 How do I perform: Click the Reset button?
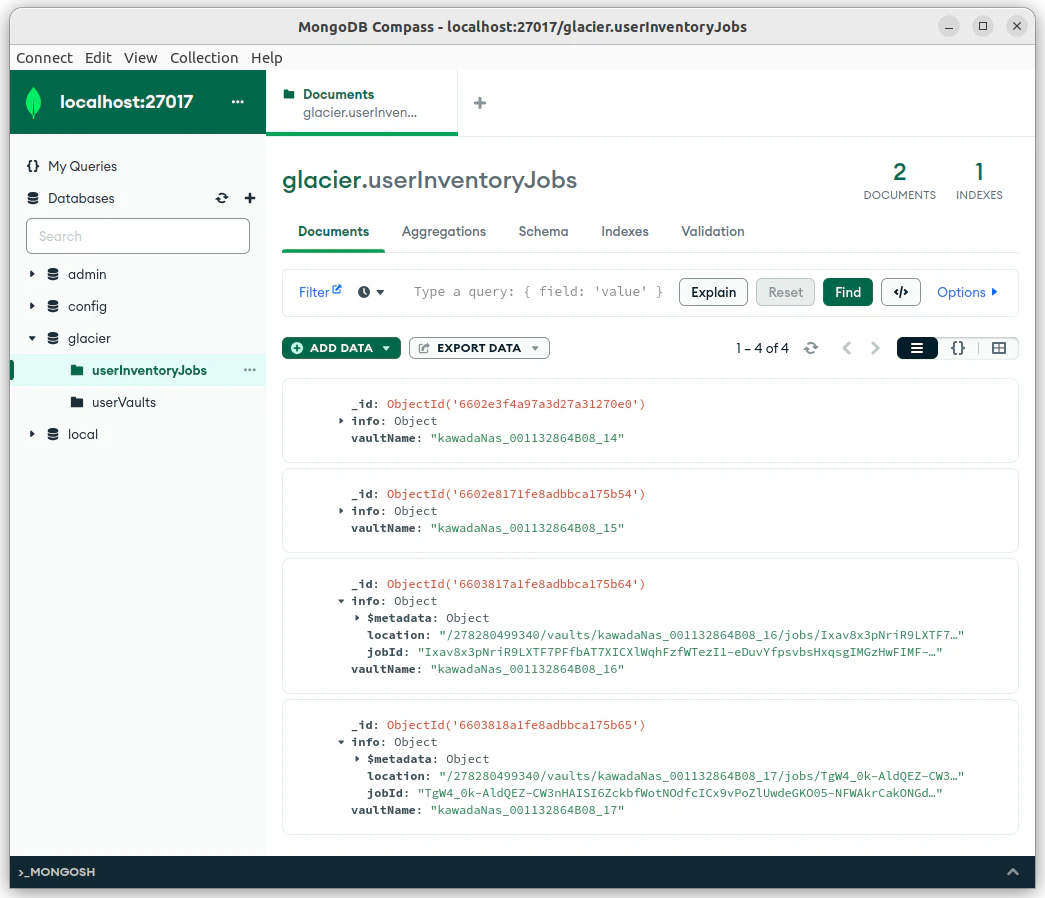pos(785,292)
